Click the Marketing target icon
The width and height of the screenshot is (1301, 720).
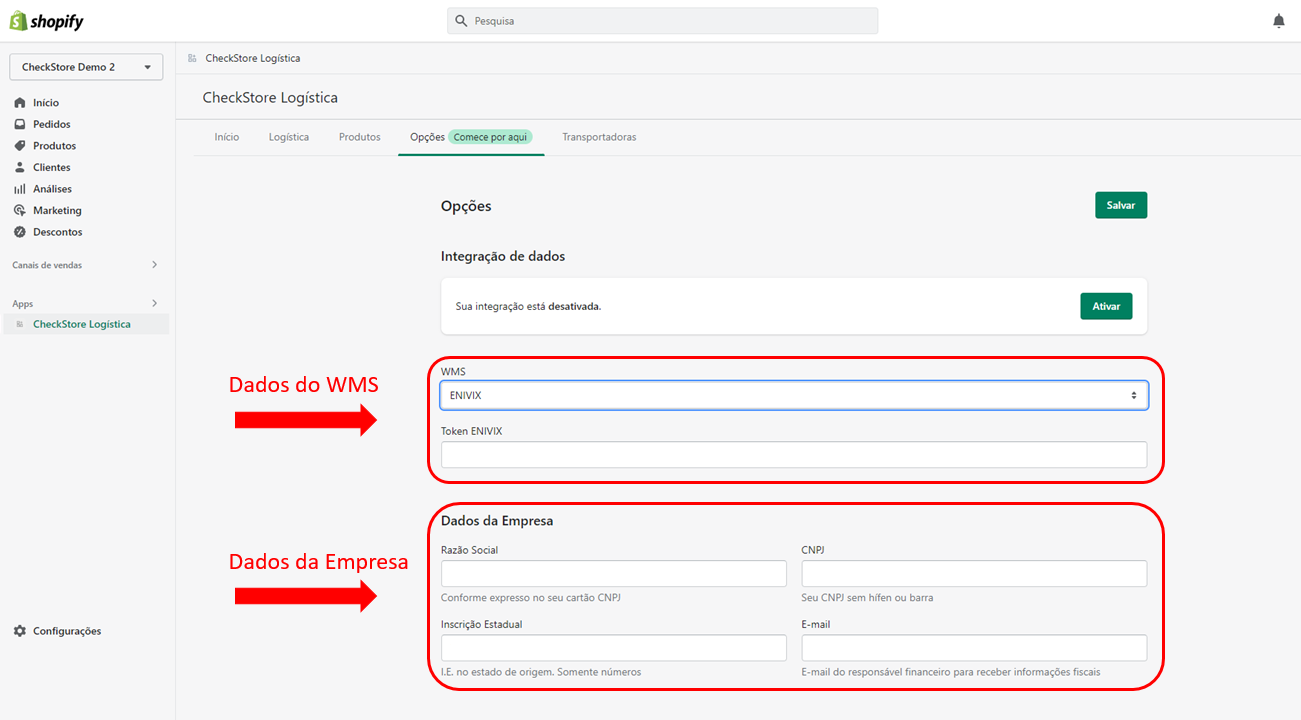pyautogui.click(x=20, y=210)
